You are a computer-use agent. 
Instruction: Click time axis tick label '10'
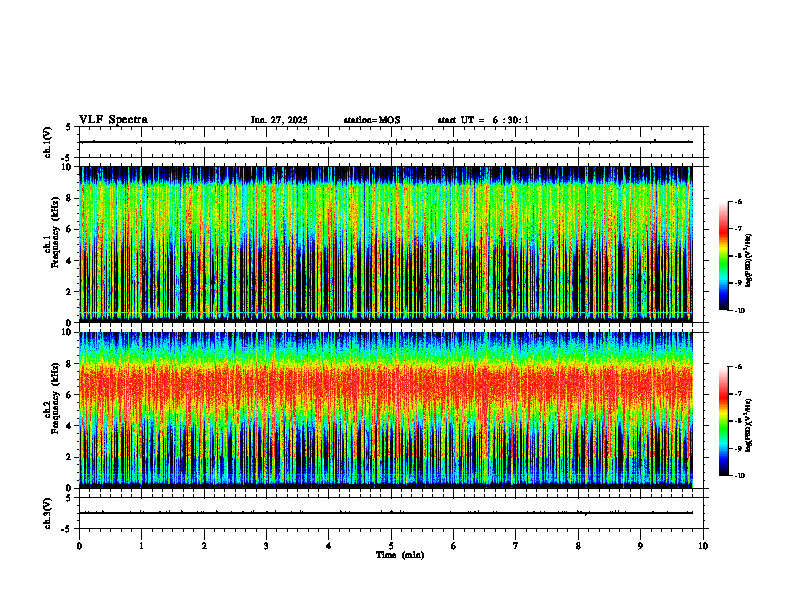click(x=703, y=546)
